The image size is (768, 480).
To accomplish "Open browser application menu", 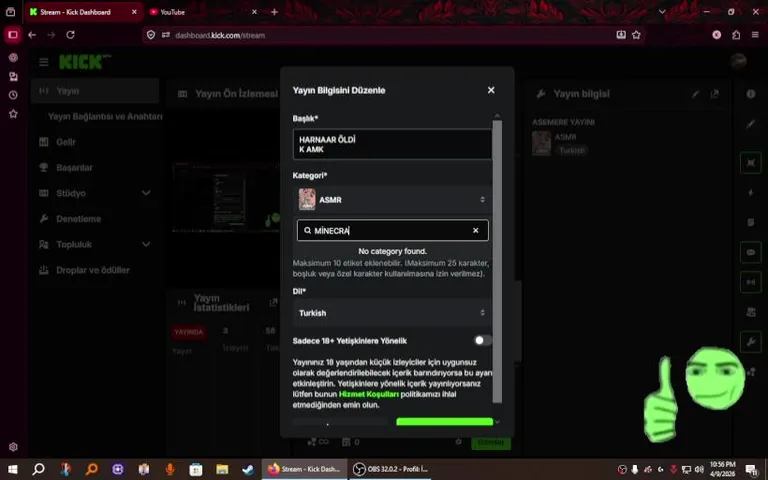I will point(755,35).
